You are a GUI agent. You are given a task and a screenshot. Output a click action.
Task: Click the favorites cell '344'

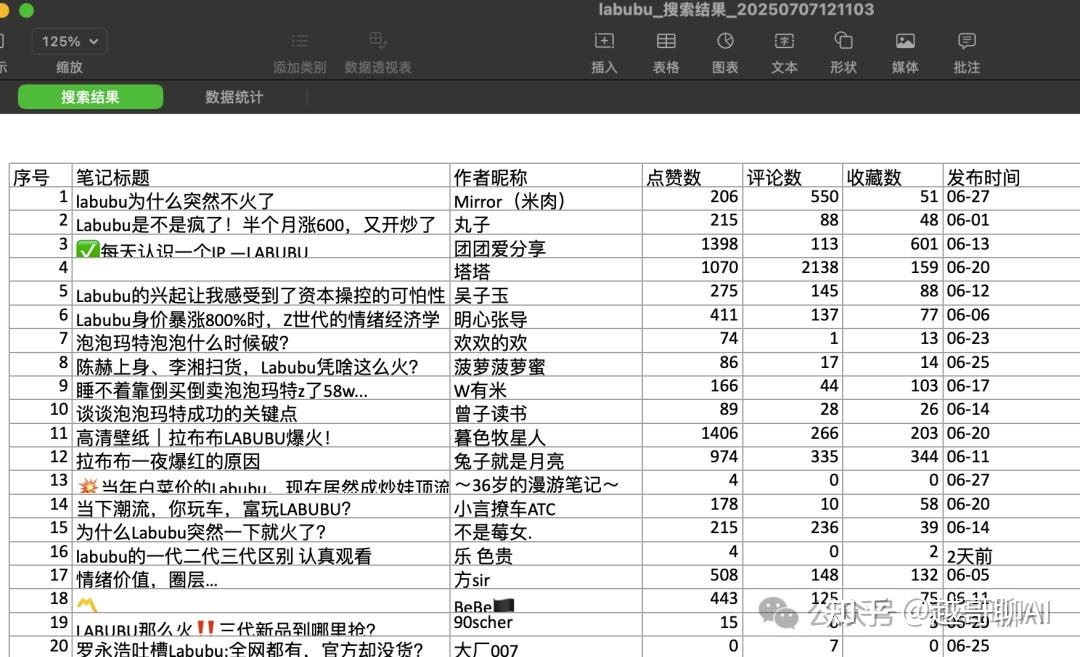[x=892, y=459]
